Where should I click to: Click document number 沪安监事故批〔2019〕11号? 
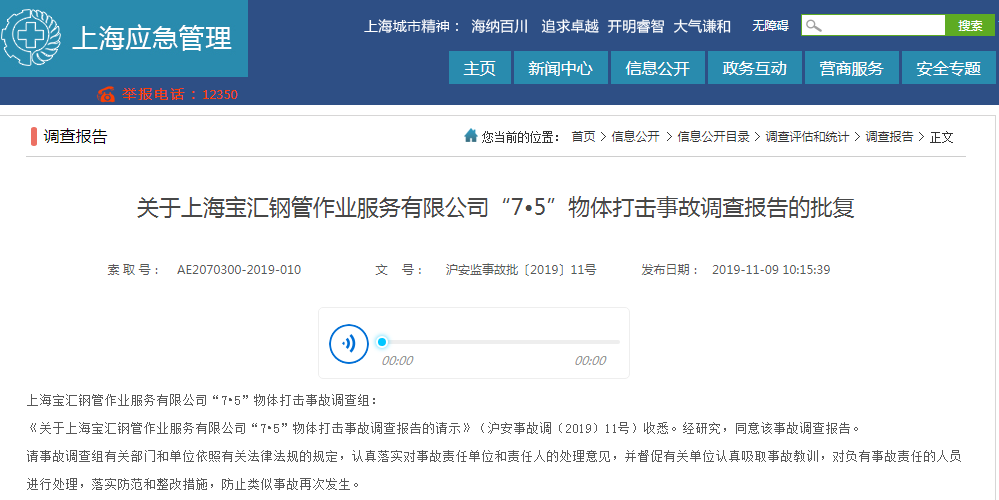(x=521, y=269)
